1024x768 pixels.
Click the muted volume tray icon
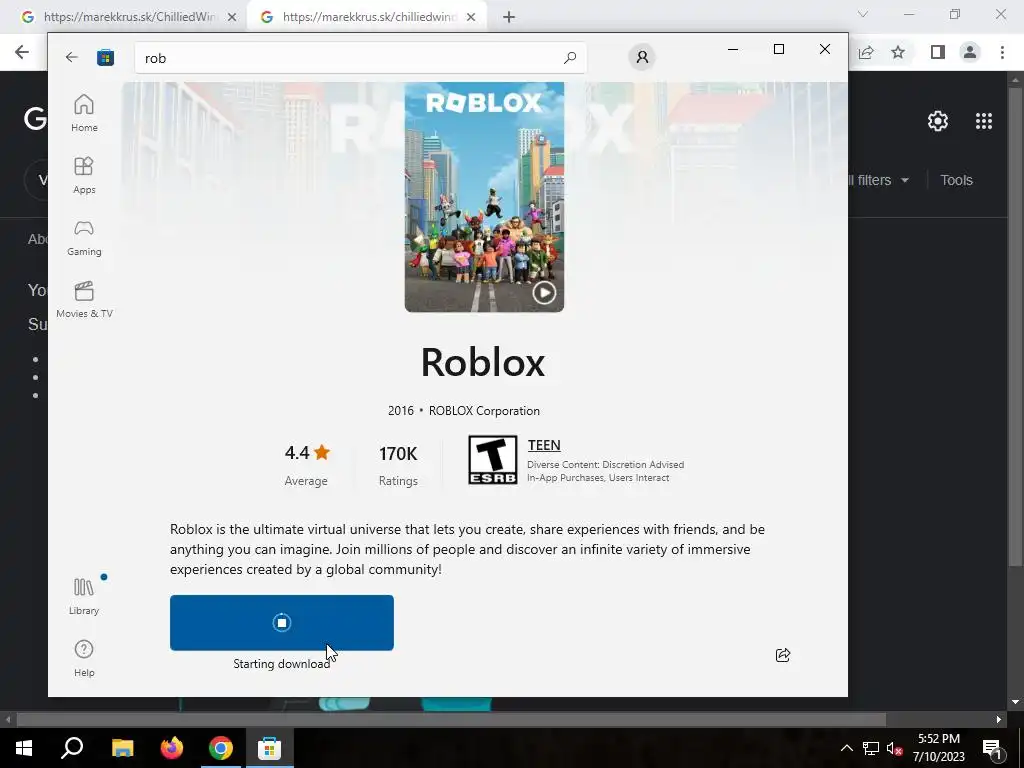click(x=894, y=748)
